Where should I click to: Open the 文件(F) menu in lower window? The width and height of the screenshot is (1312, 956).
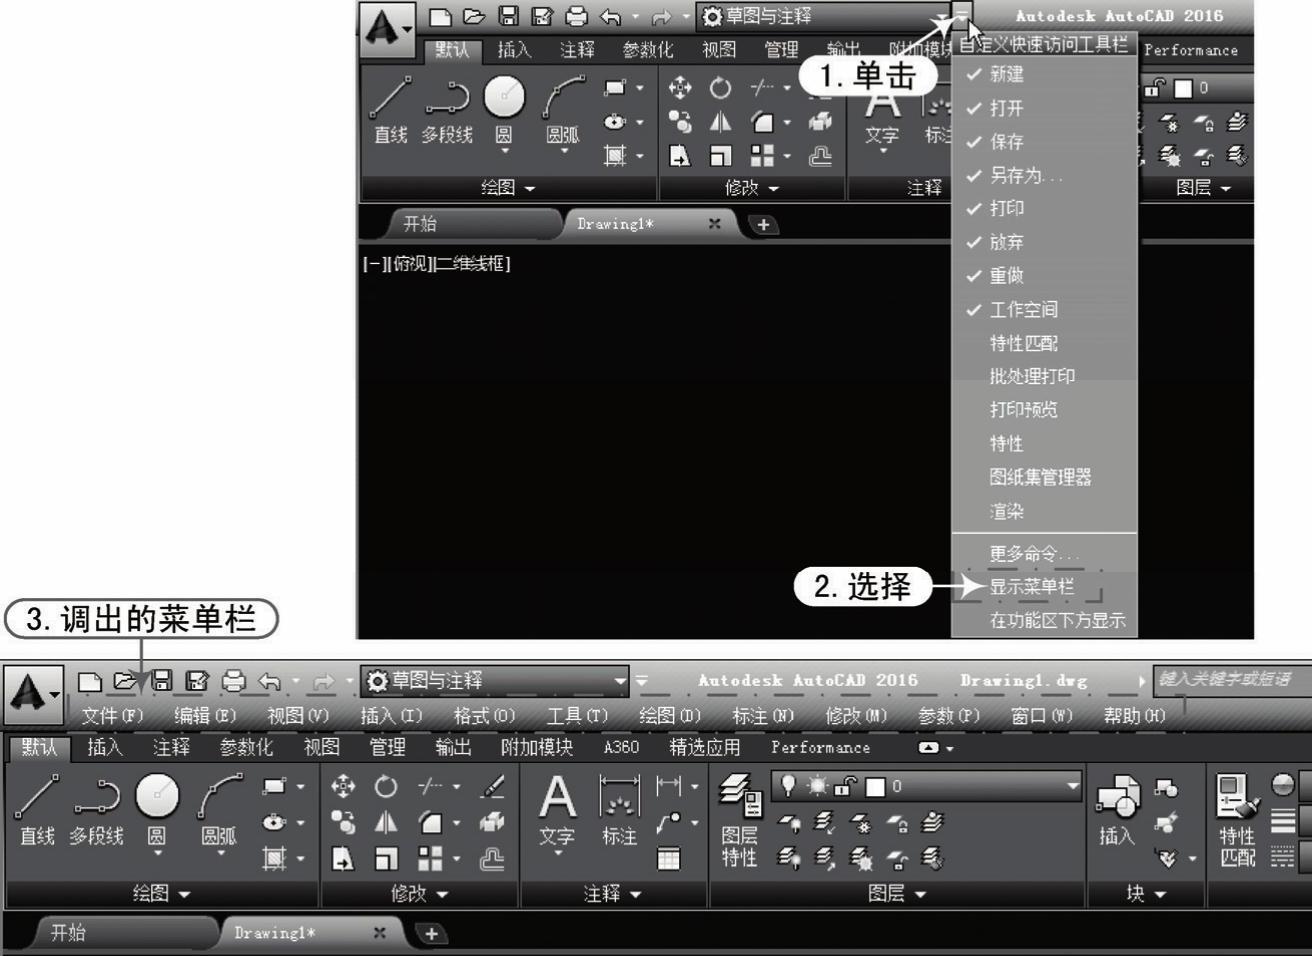pyautogui.click(x=113, y=716)
